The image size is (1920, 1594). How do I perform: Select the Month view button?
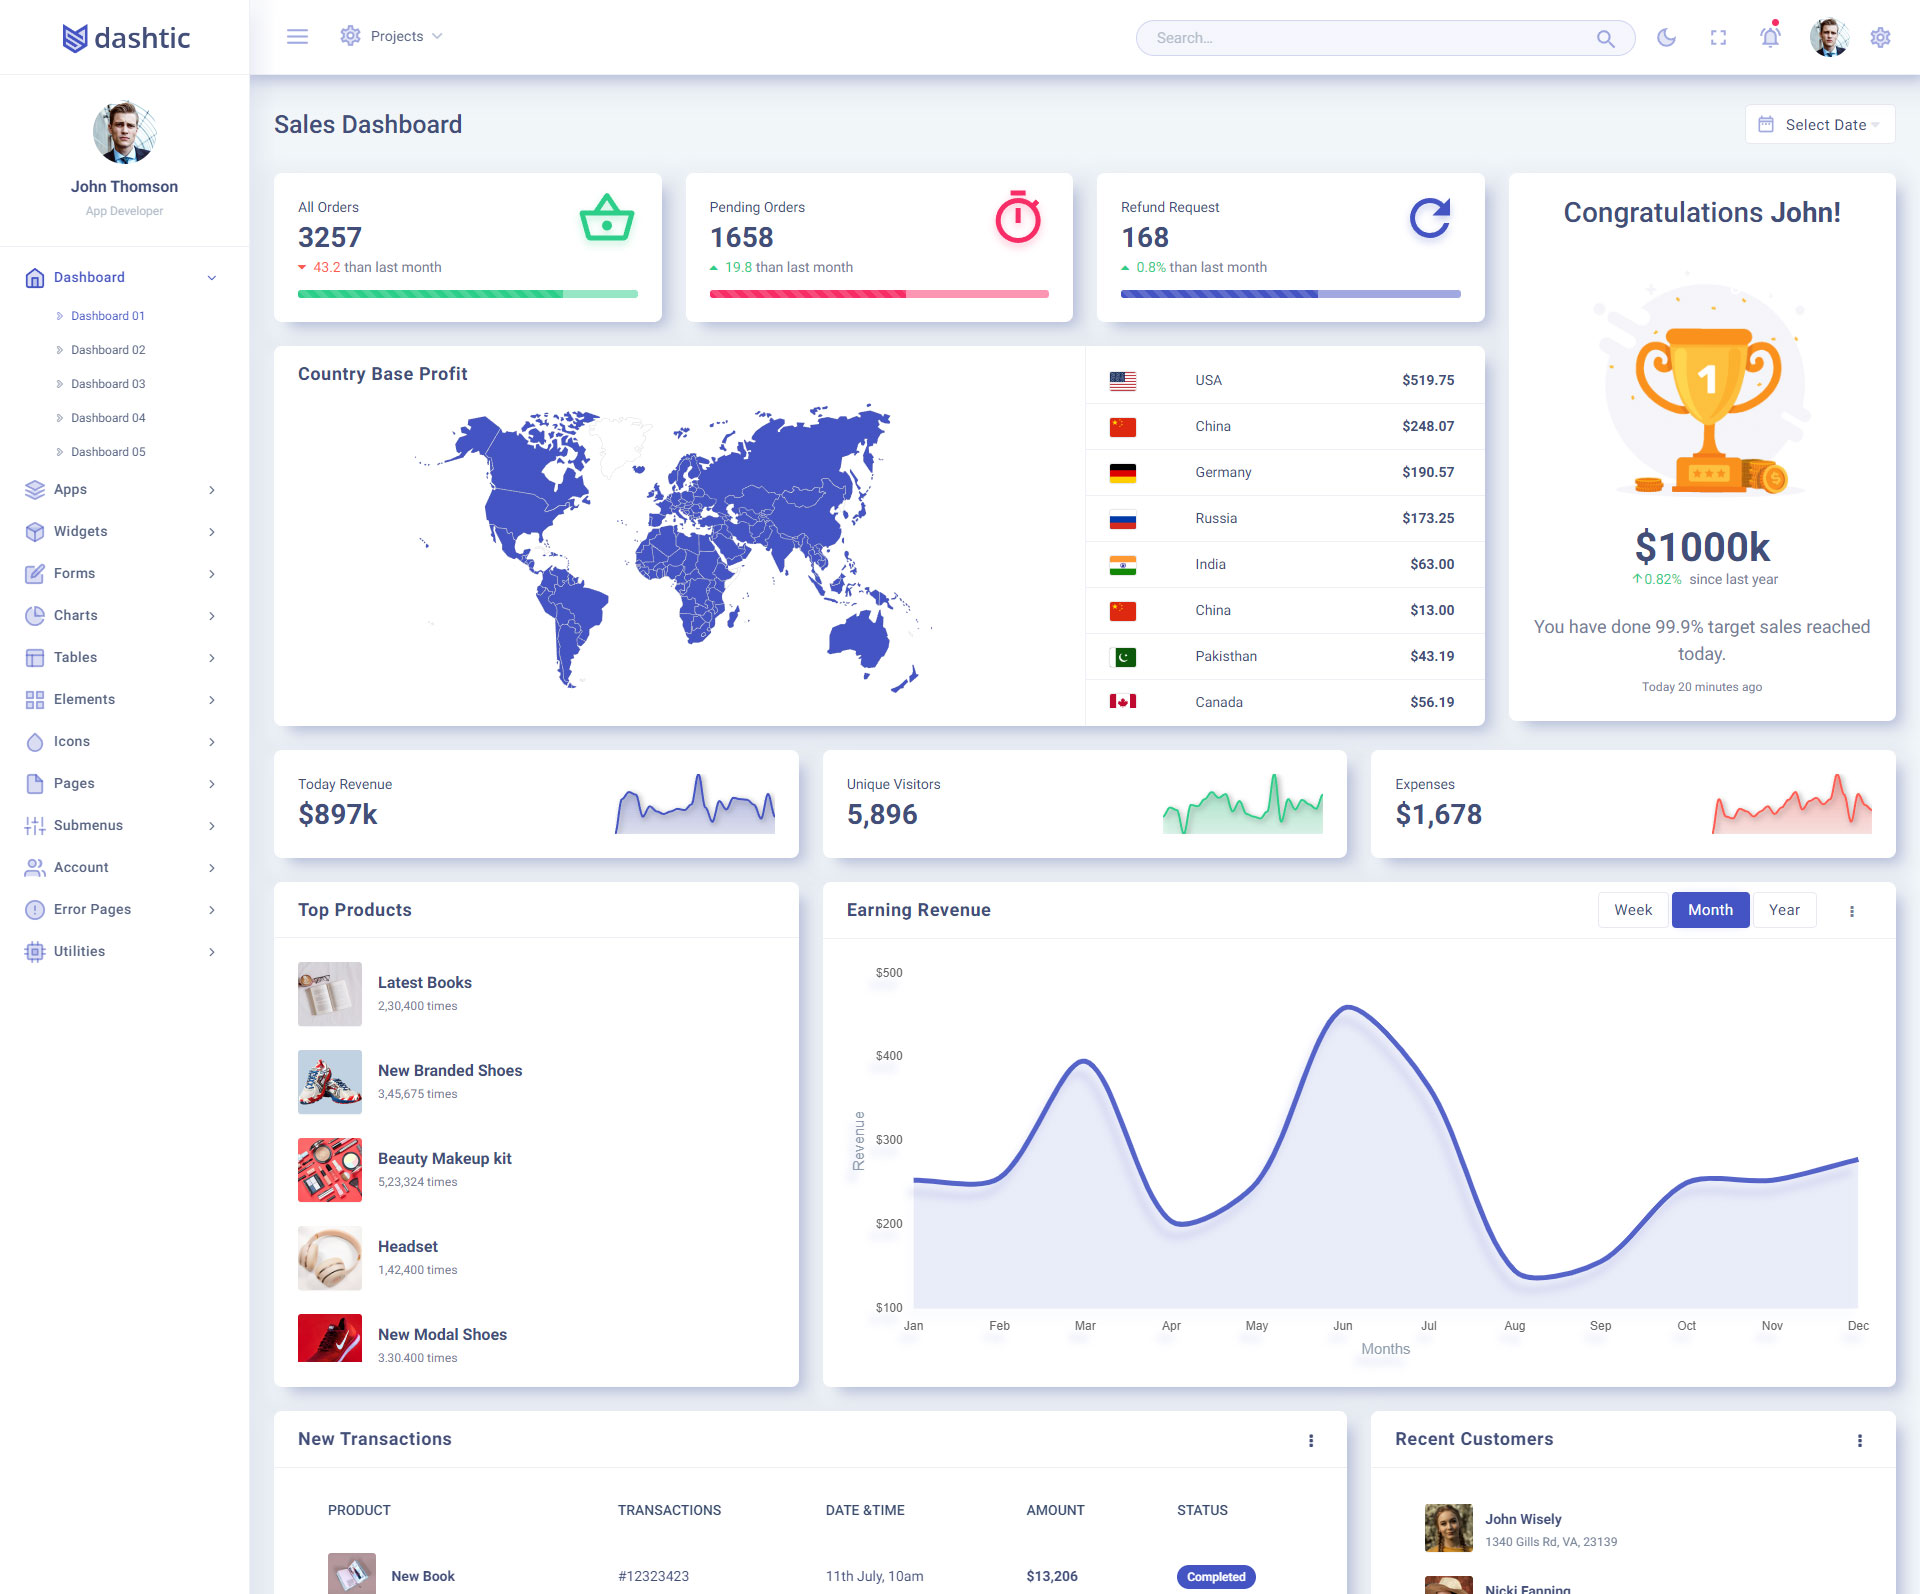1709,910
